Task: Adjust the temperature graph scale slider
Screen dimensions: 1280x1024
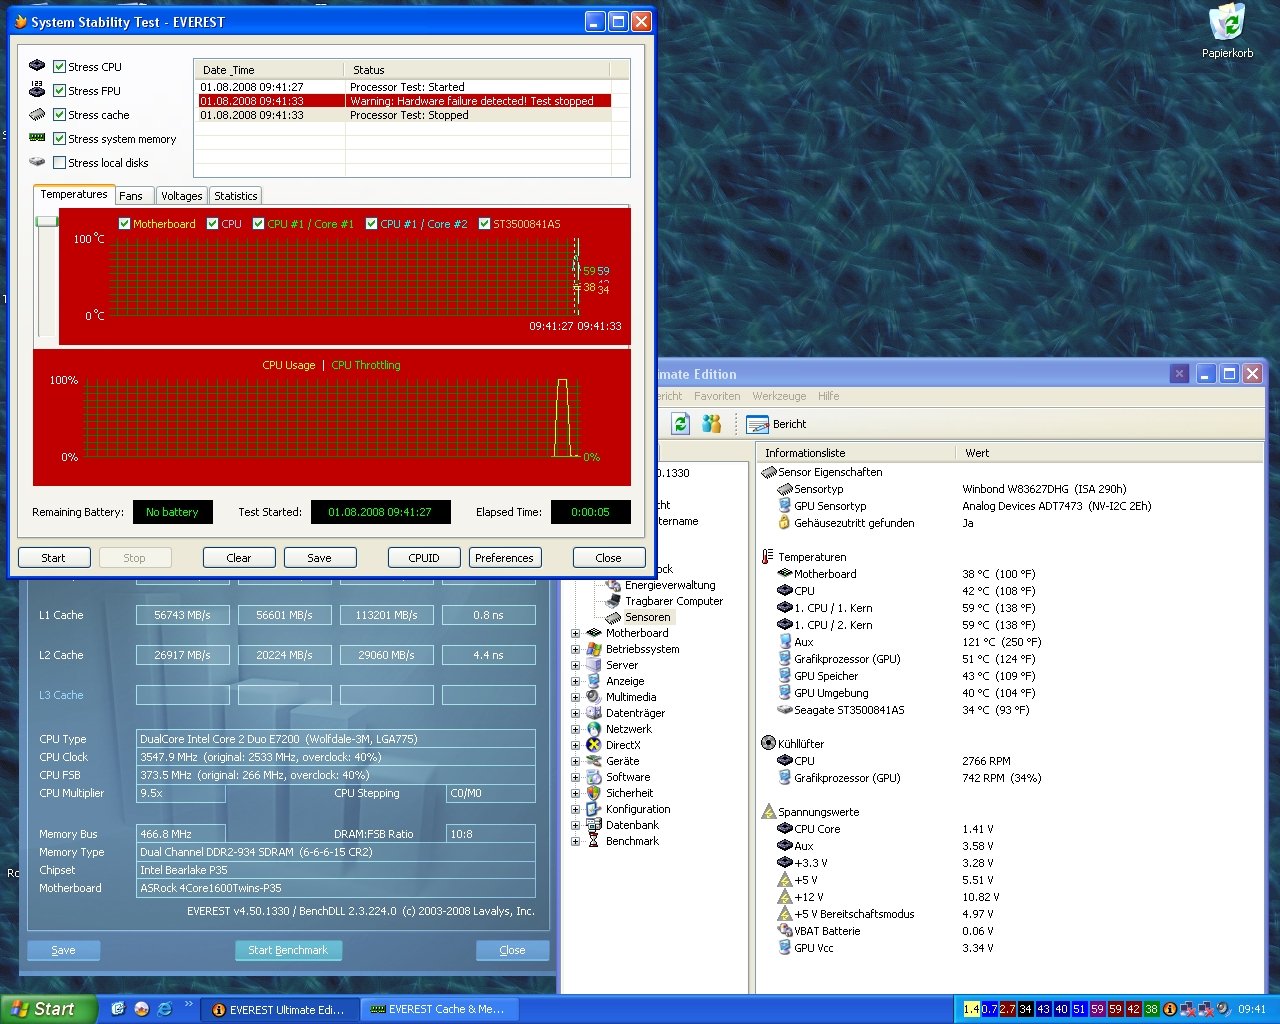Action: (x=47, y=221)
